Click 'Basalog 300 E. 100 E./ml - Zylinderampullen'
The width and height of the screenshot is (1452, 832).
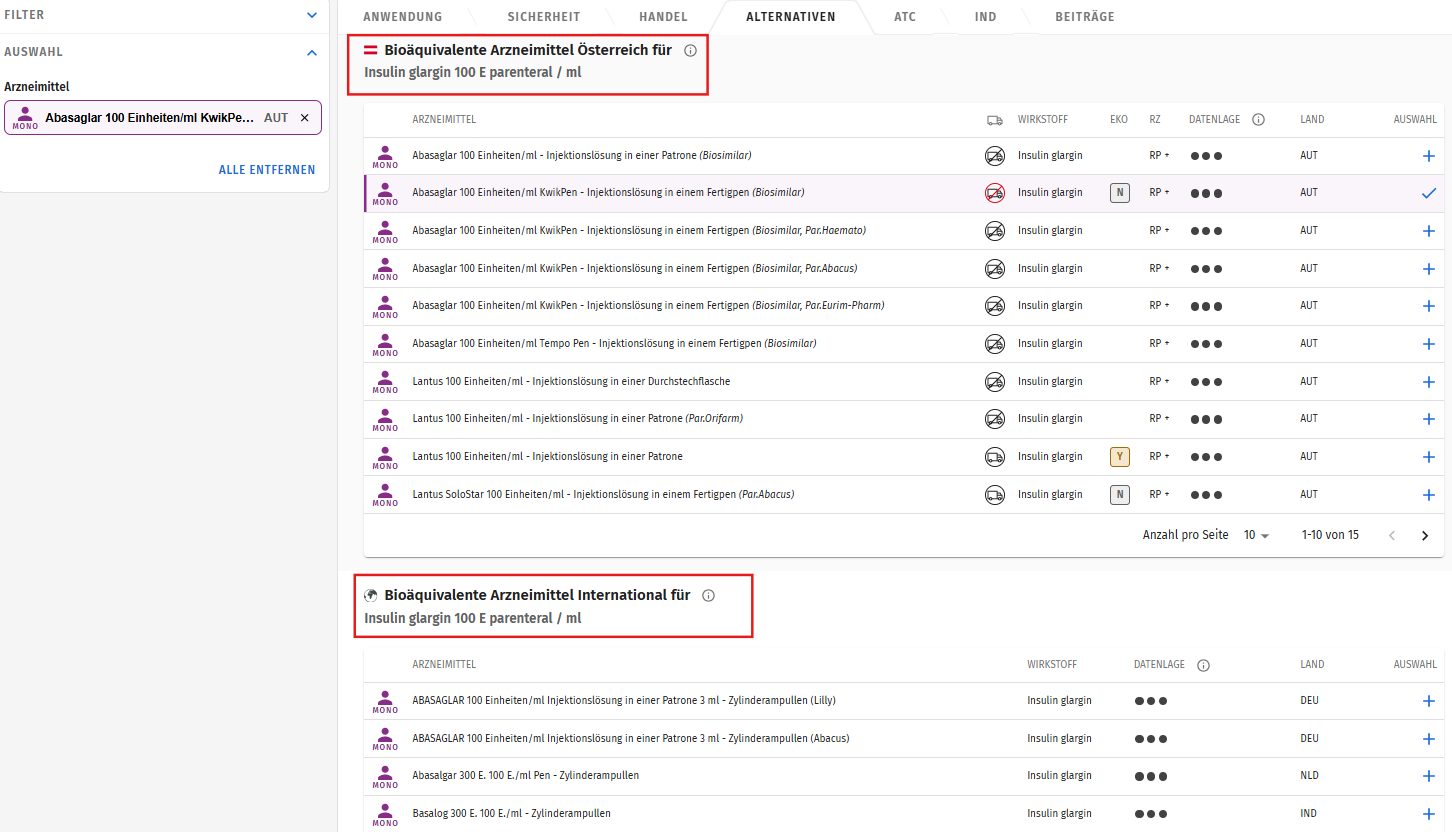coord(511,814)
